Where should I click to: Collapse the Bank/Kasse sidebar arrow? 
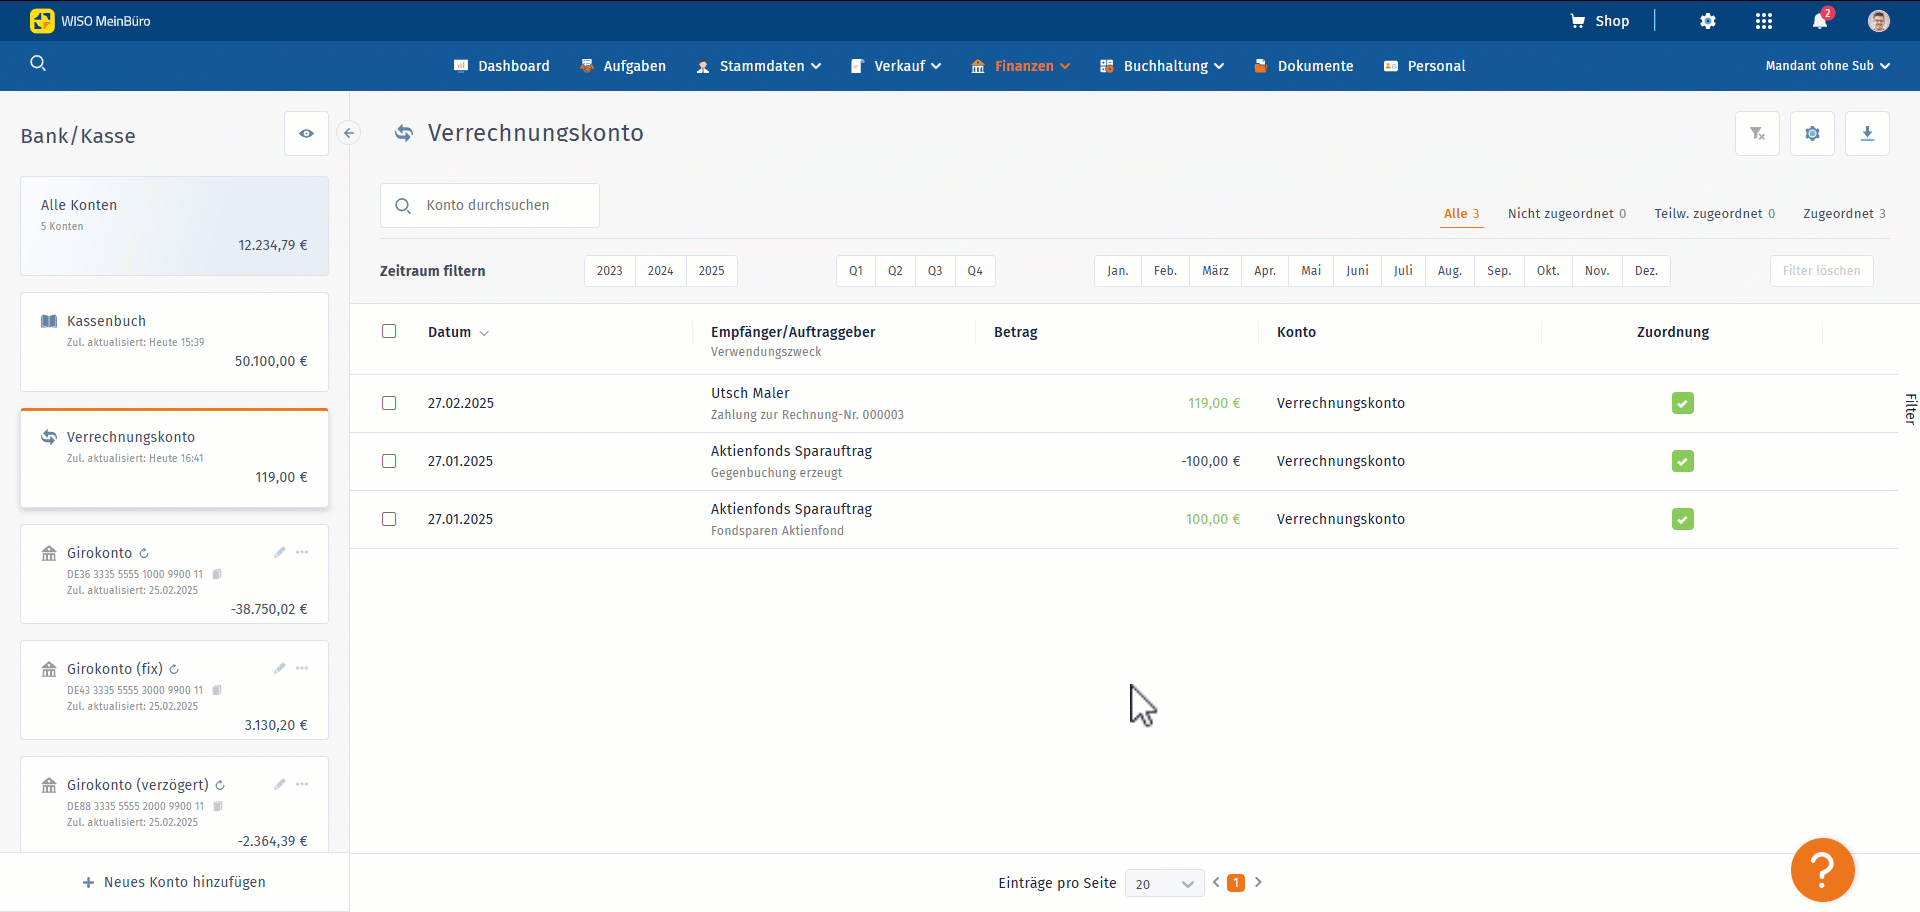pyautogui.click(x=348, y=133)
